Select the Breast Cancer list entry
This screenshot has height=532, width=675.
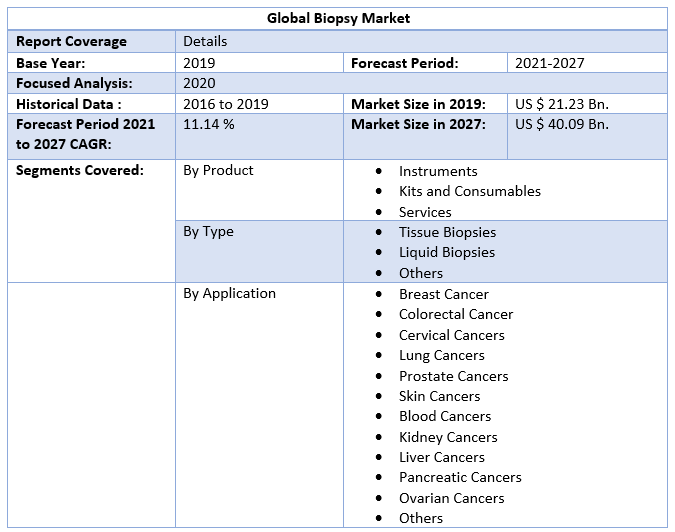tap(443, 294)
